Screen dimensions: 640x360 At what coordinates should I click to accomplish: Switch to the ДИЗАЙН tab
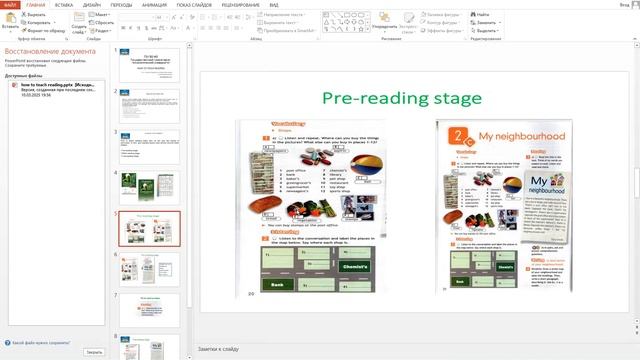[x=92, y=5]
